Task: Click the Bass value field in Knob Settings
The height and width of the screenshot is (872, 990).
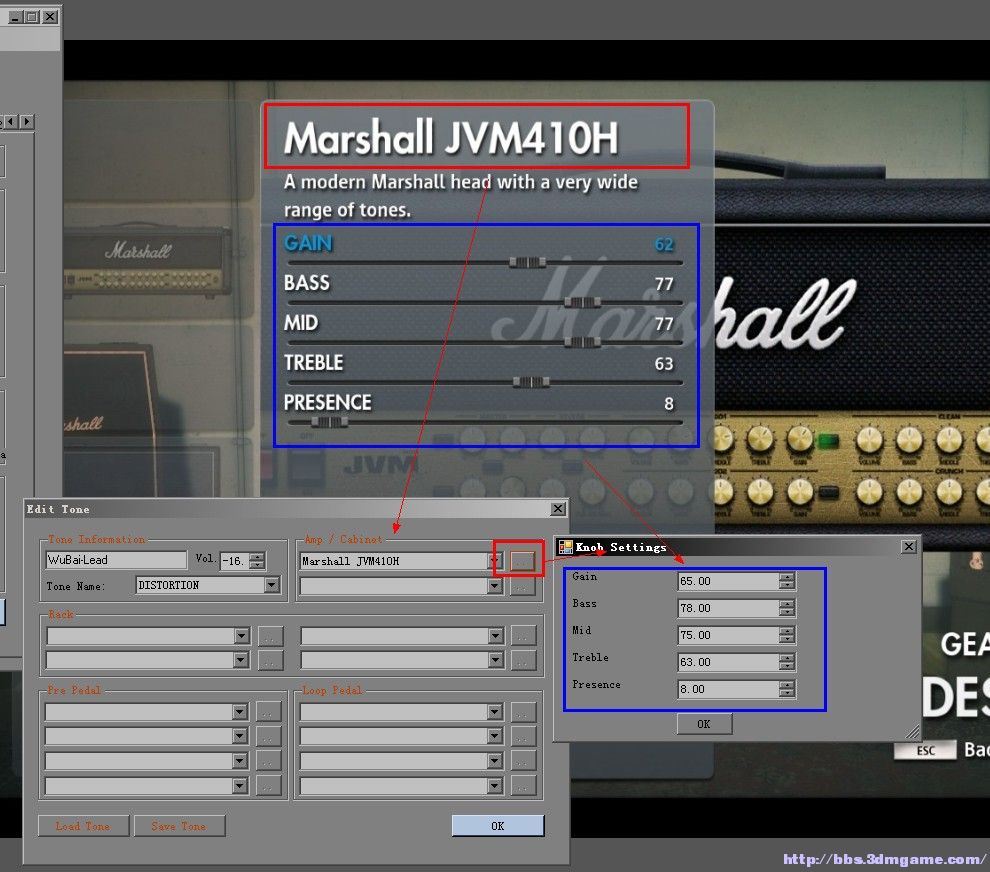Action: (x=728, y=608)
